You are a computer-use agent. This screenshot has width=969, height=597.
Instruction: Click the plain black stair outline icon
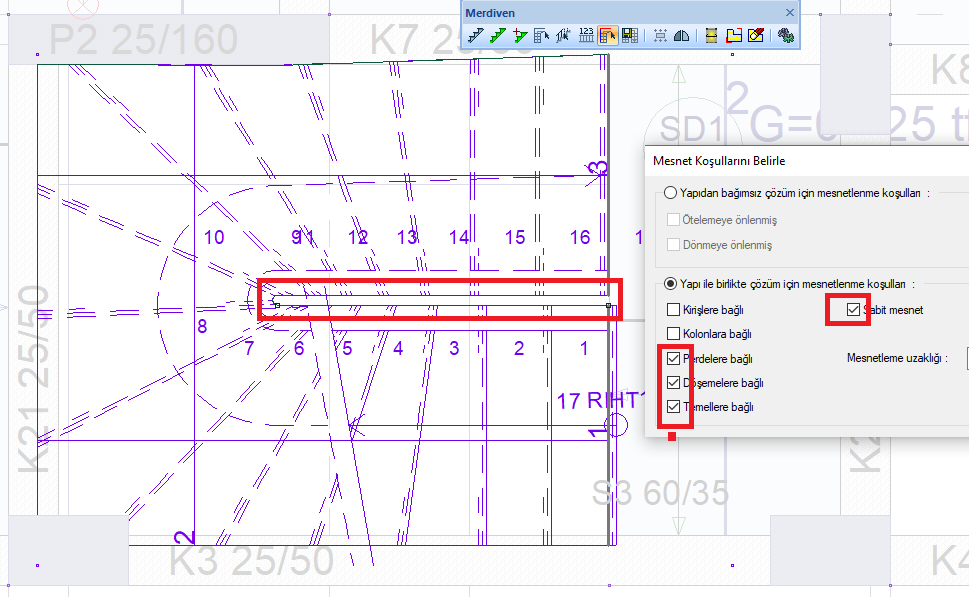pyautogui.click(x=476, y=36)
